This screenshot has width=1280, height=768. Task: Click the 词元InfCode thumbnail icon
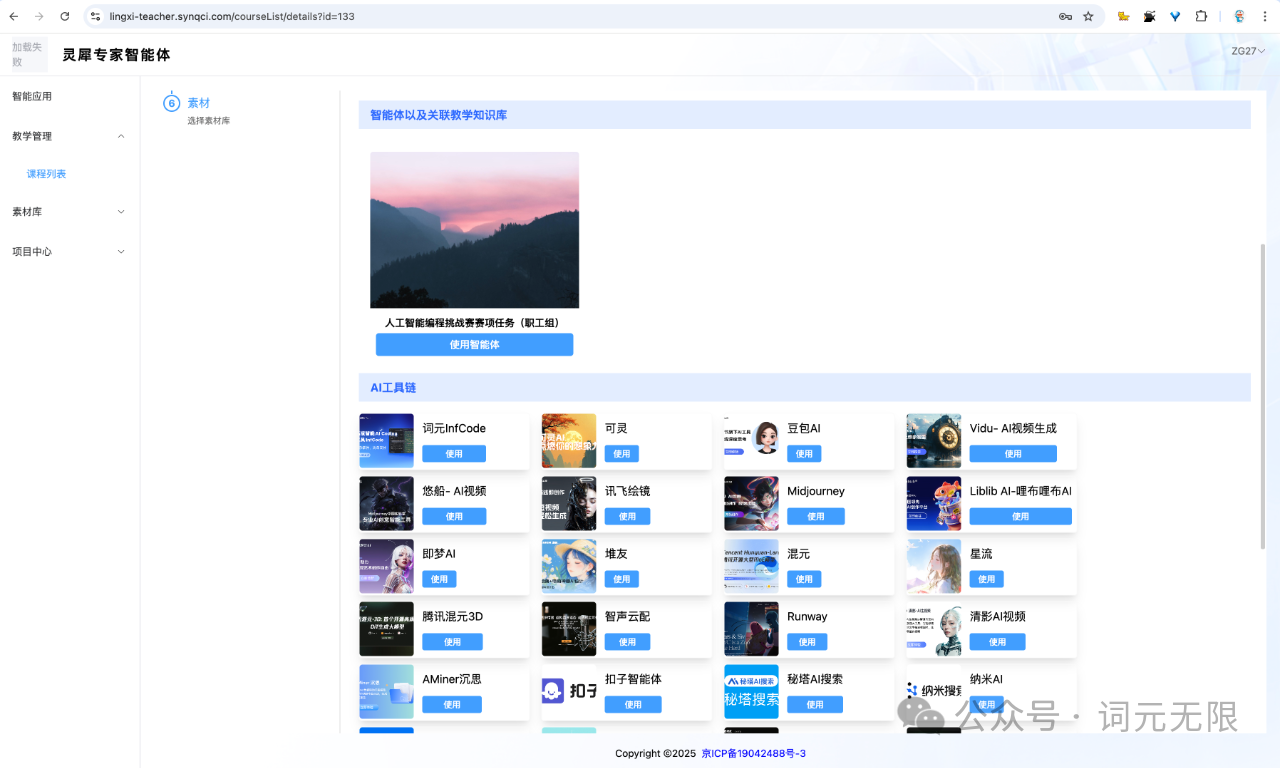(x=386, y=441)
